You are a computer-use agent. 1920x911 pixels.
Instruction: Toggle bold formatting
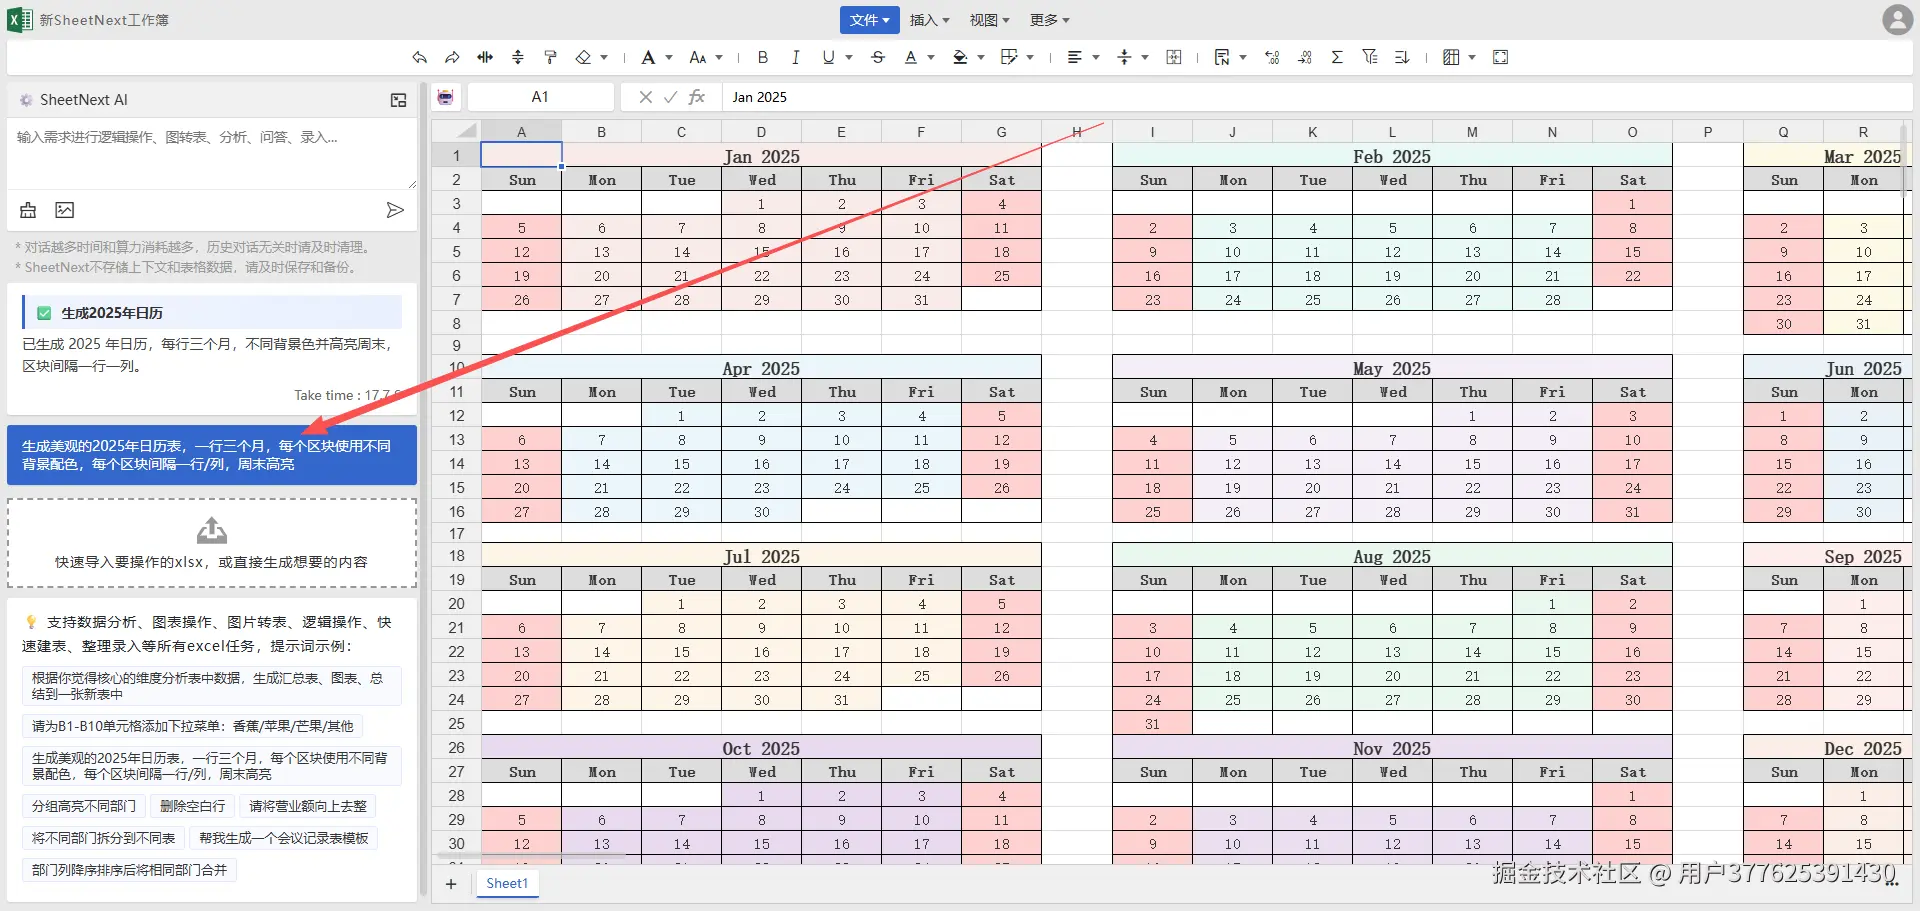pyautogui.click(x=763, y=58)
